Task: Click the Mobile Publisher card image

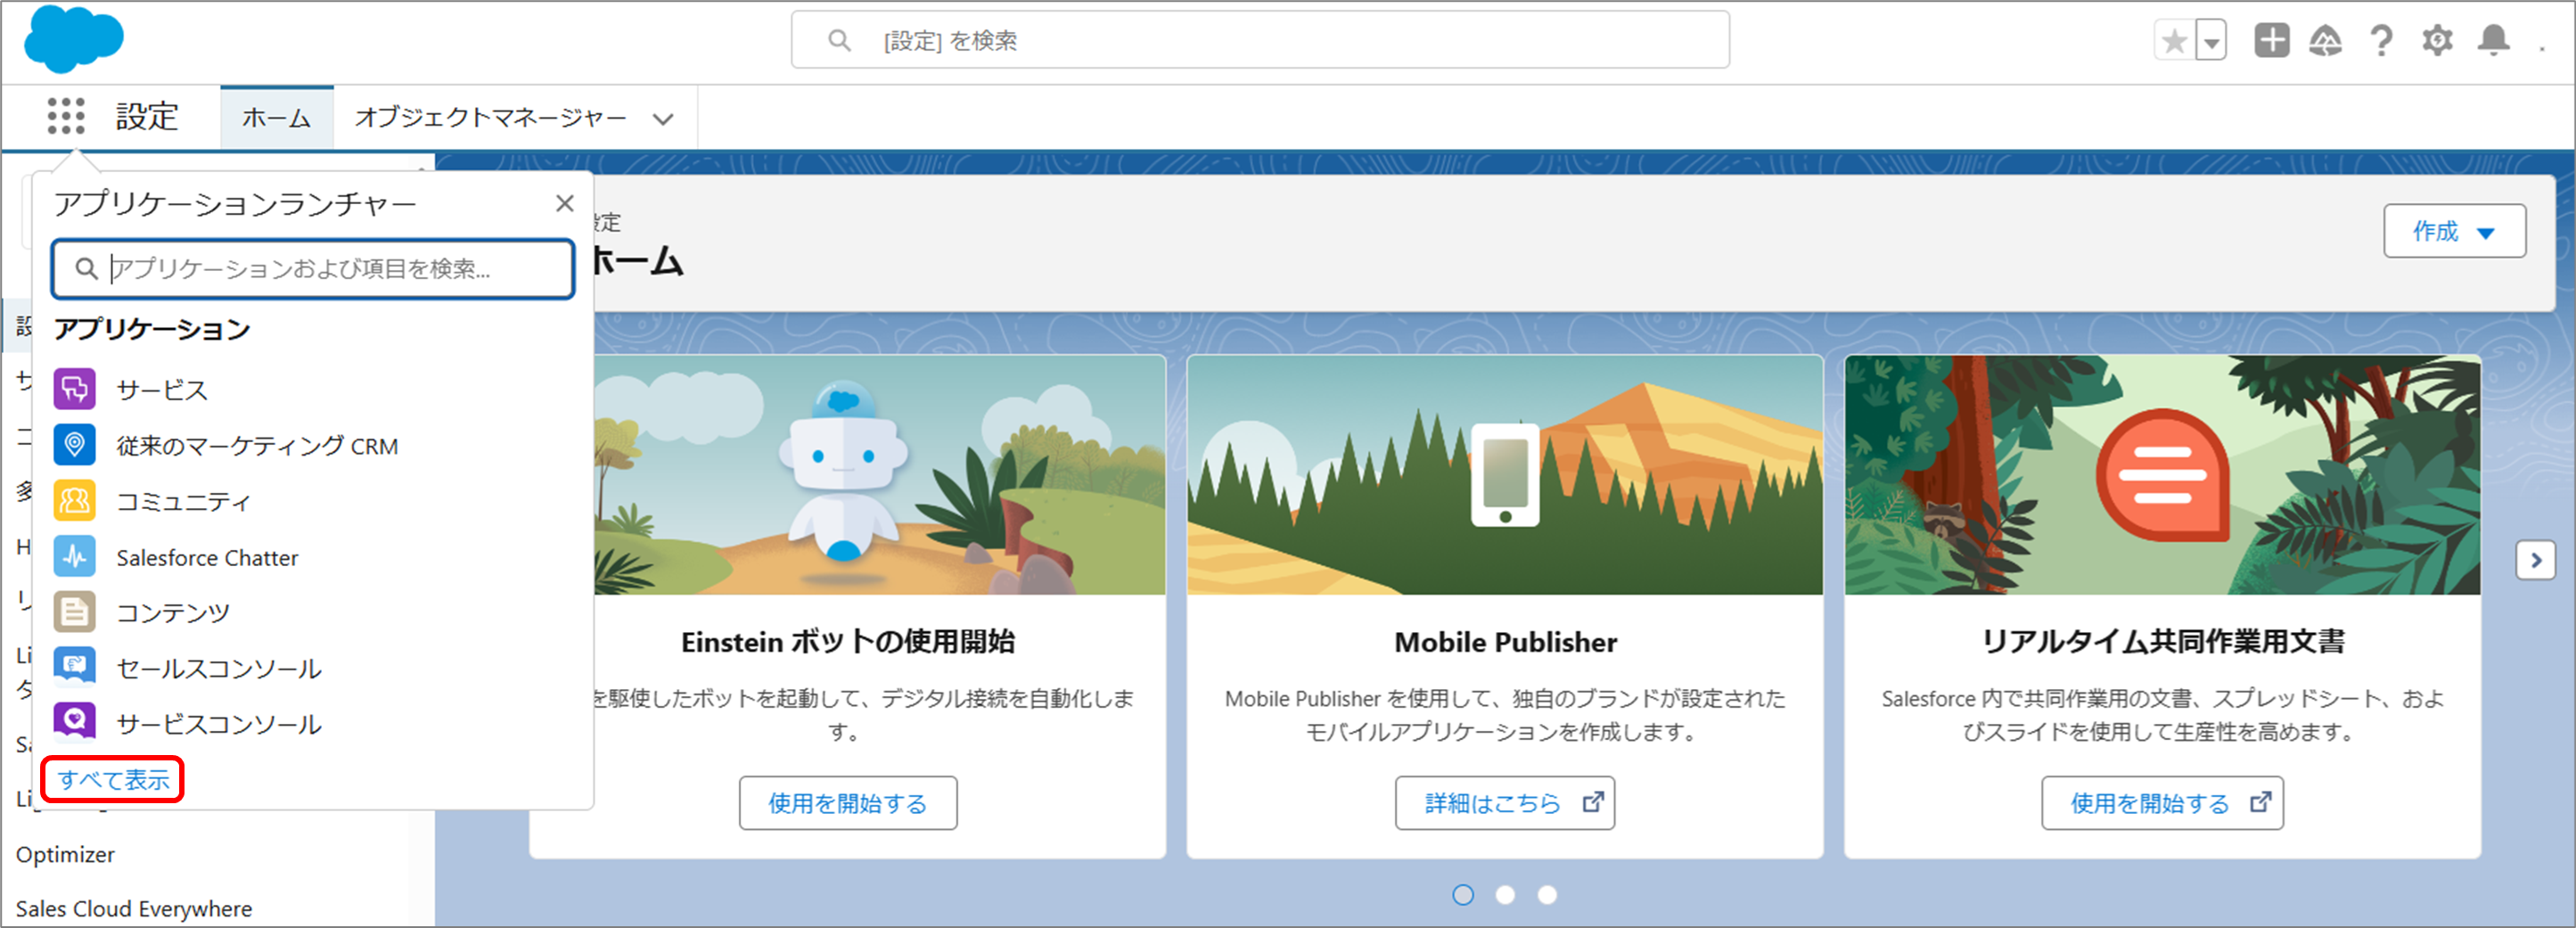Action: point(1505,475)
